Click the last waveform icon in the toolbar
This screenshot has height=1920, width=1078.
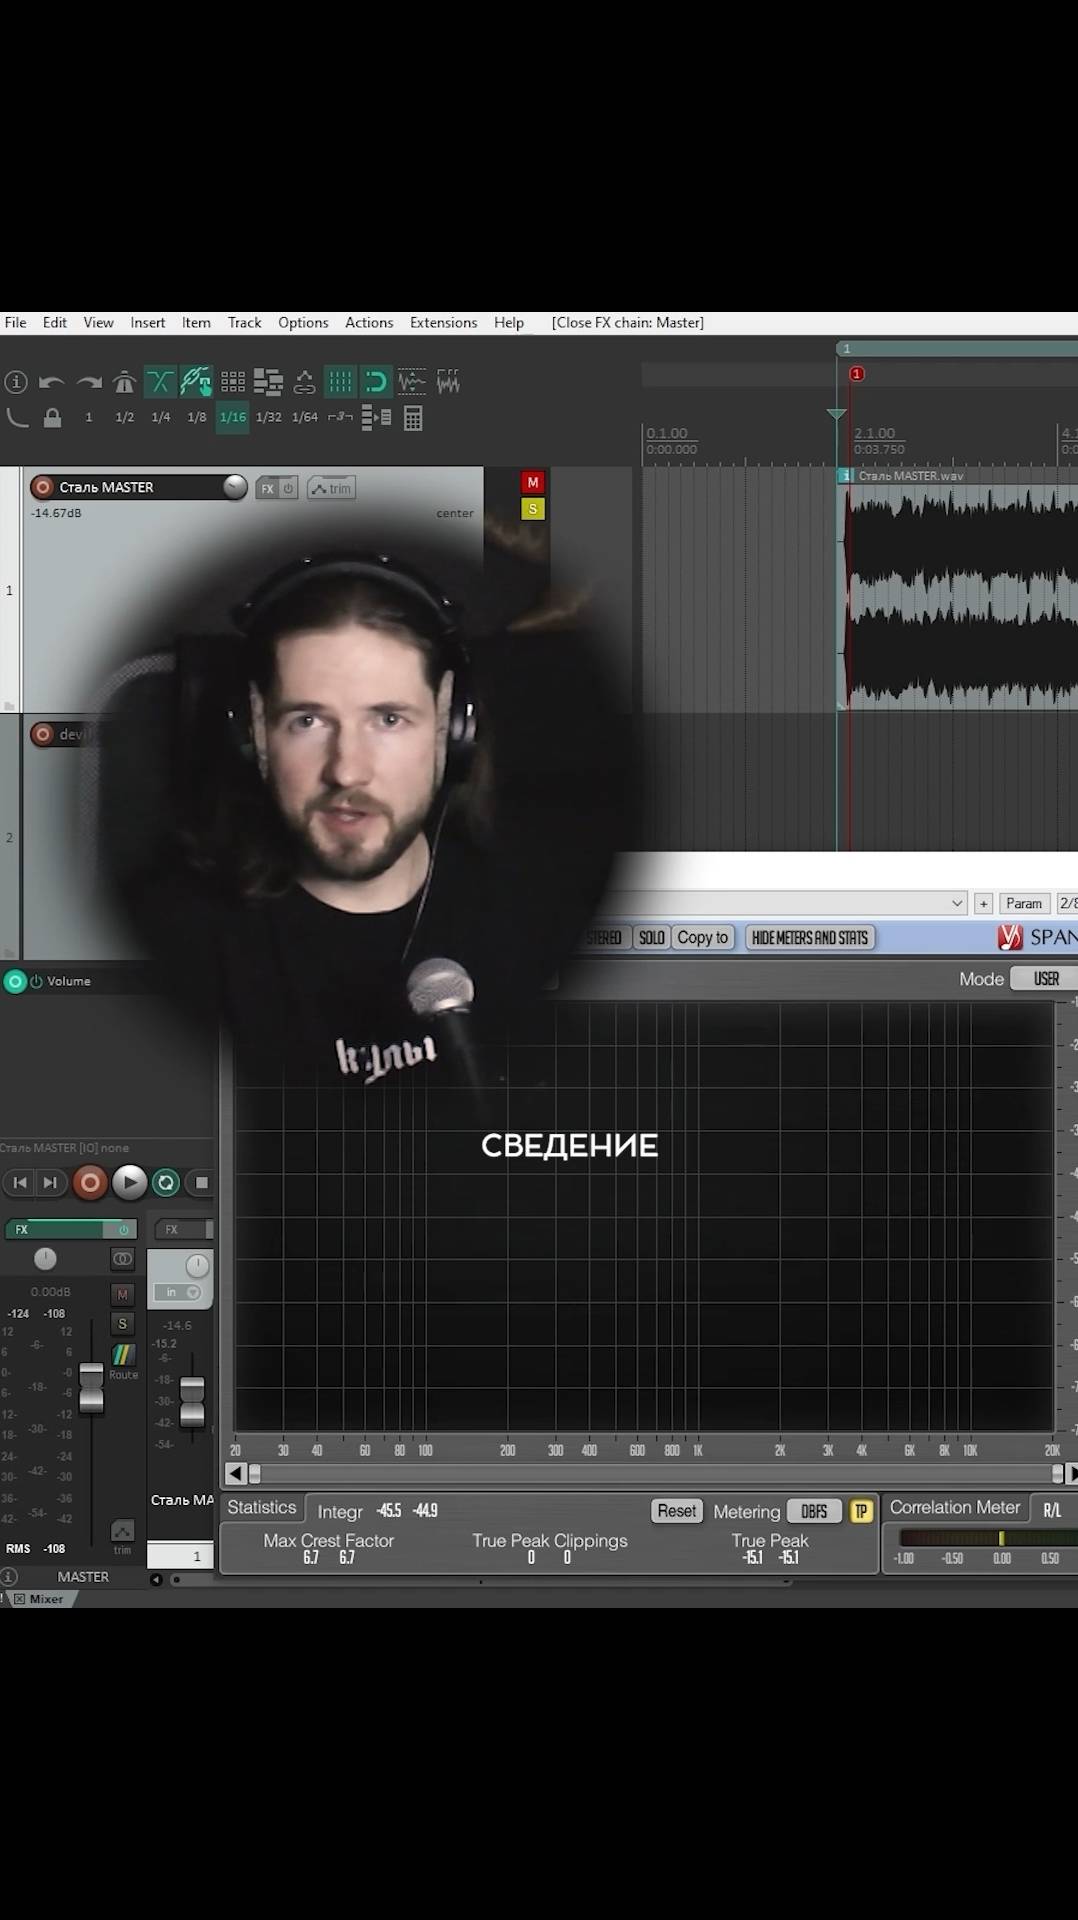448,381
